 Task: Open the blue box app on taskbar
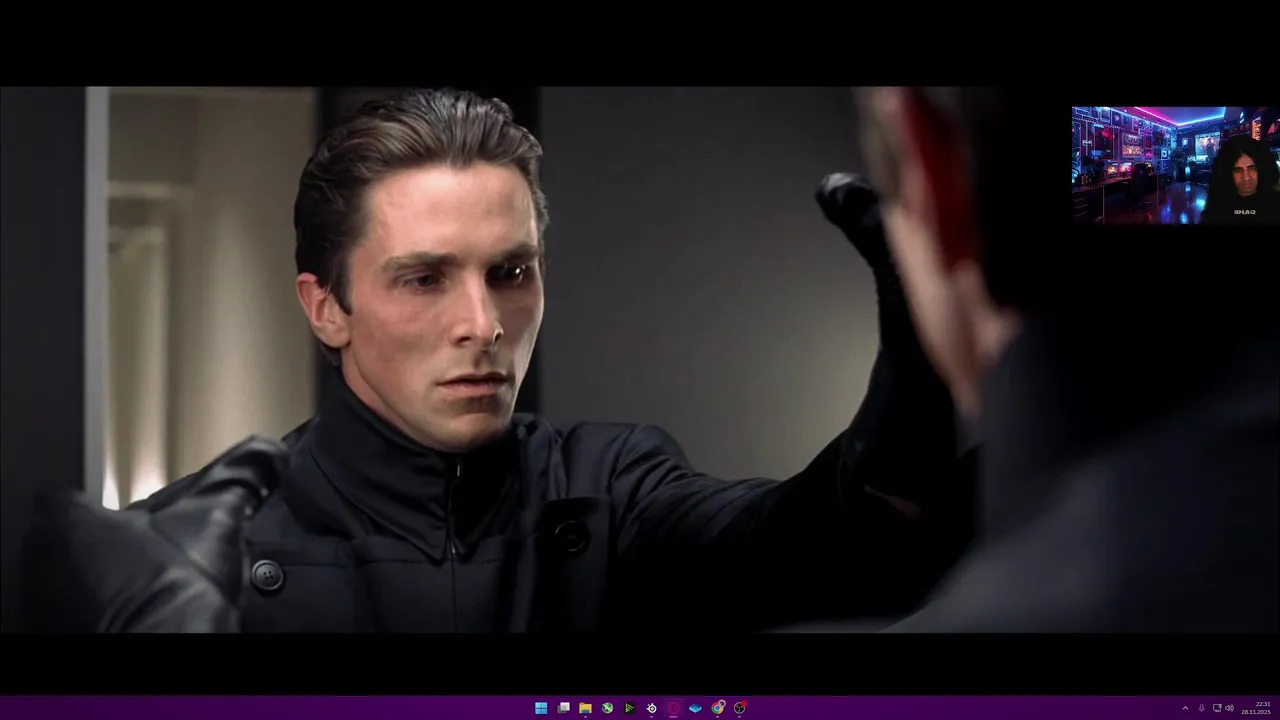695,708
